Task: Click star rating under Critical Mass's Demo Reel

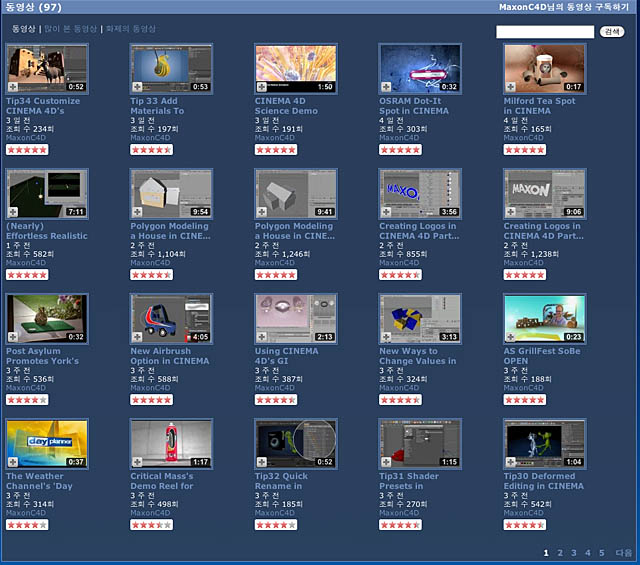Action: (151, 525)
